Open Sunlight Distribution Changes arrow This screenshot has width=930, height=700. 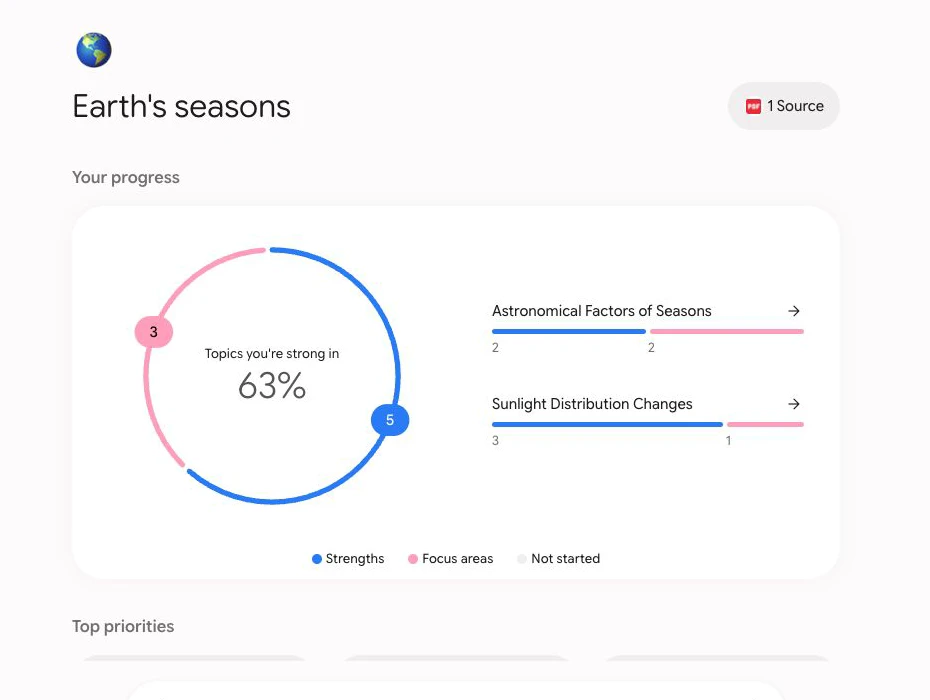pos(794,404)
